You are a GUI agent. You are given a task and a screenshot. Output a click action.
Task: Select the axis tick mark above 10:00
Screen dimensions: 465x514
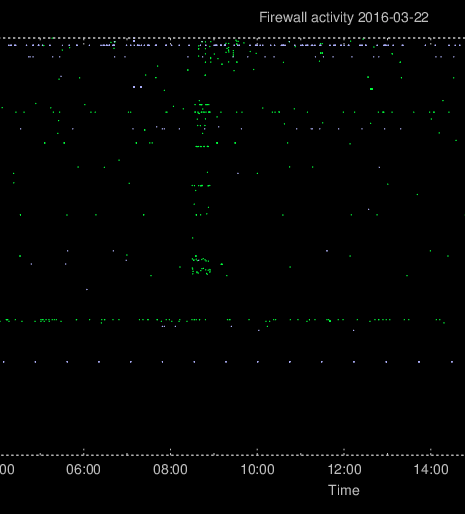(257, 451)
